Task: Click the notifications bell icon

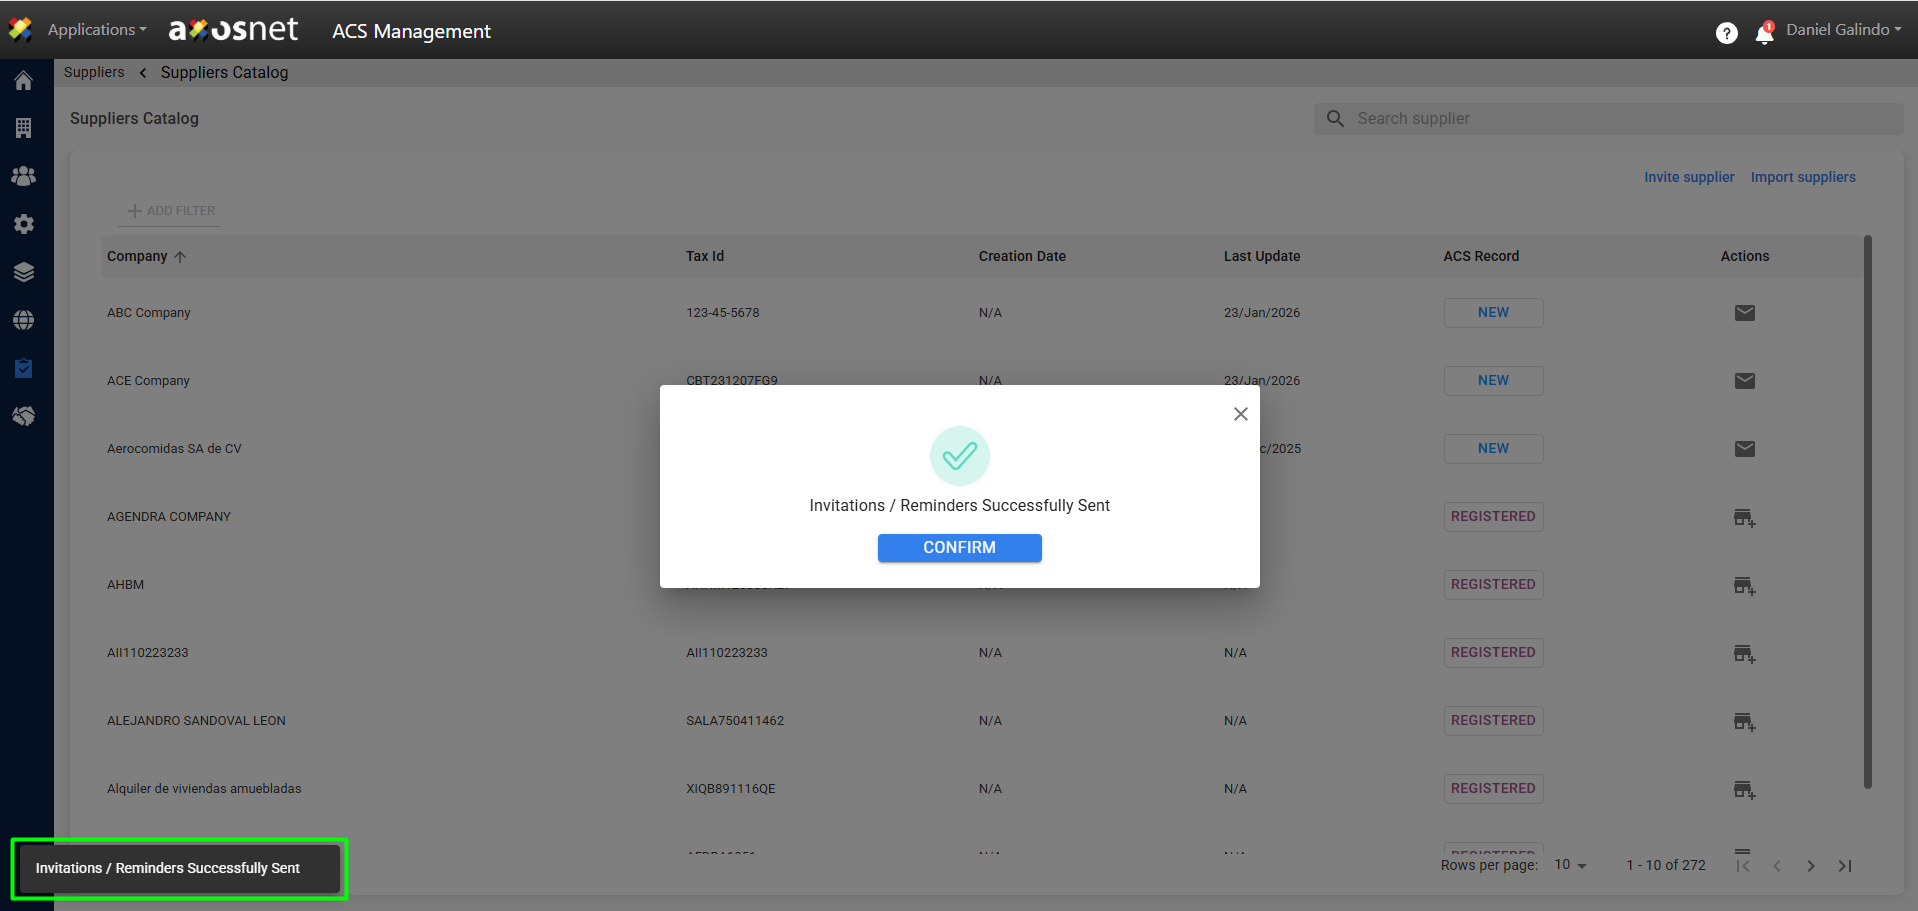Action: (1764, 34)
